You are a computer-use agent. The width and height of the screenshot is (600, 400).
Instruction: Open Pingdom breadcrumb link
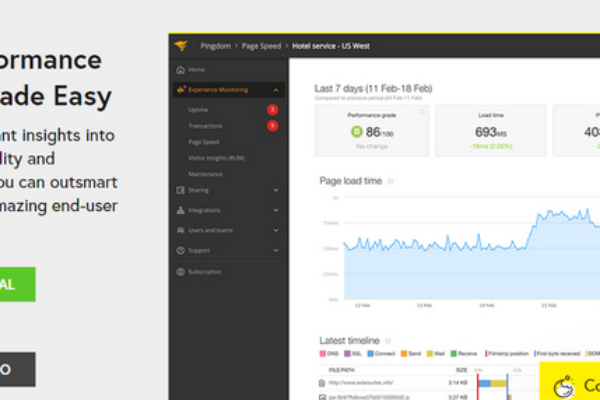pos(215,46)
